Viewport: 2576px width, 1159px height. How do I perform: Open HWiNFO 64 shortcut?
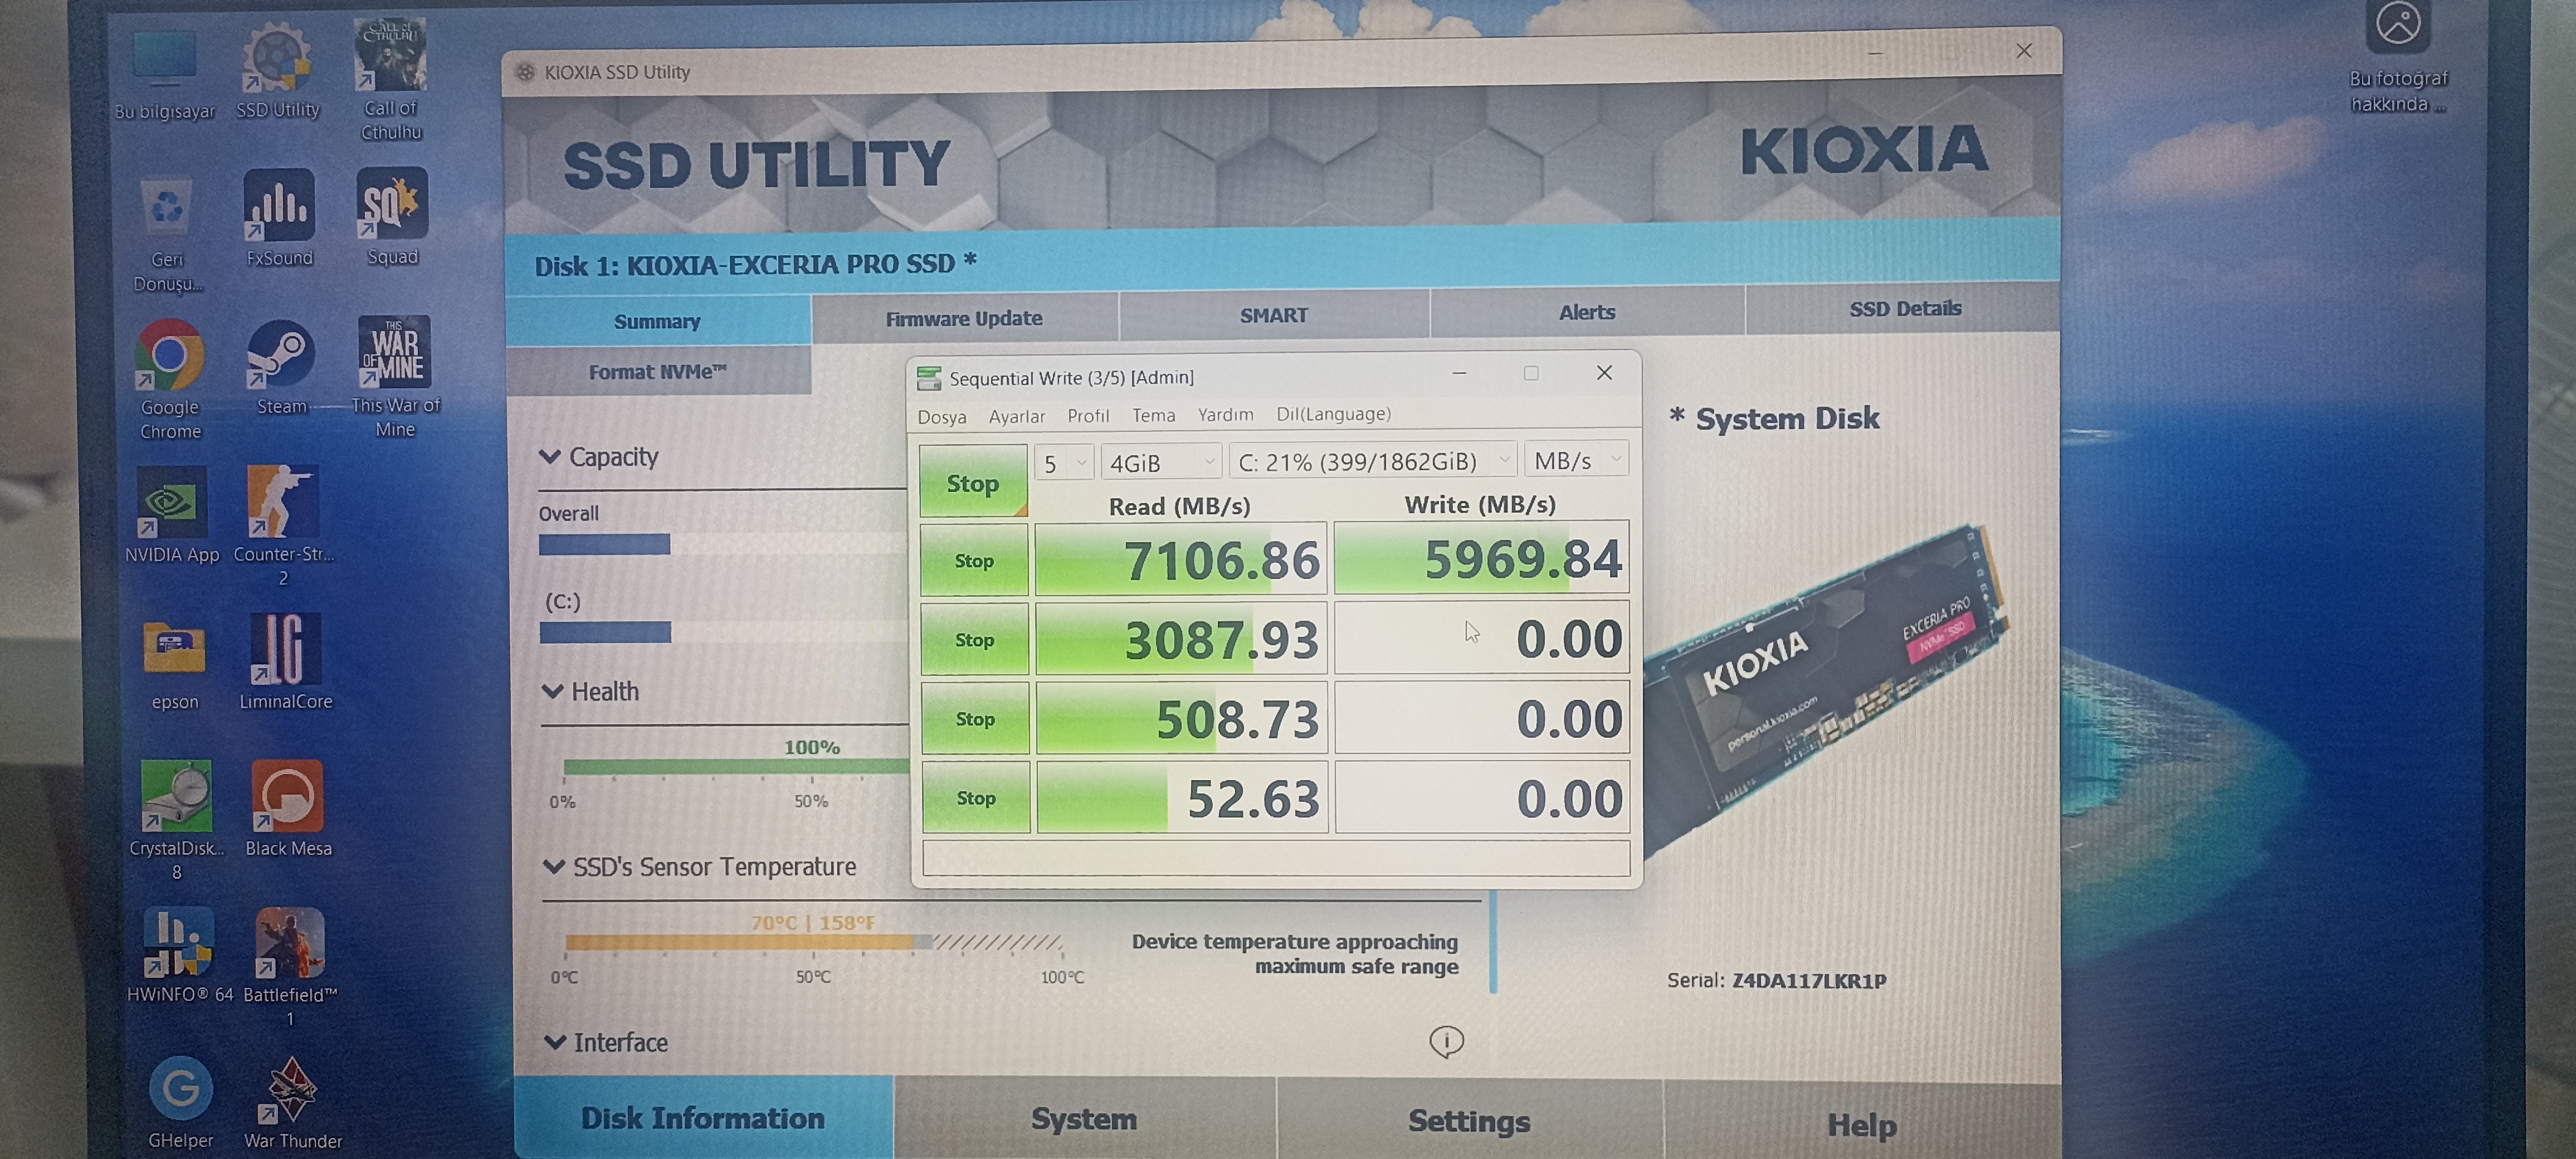[179, 954]
